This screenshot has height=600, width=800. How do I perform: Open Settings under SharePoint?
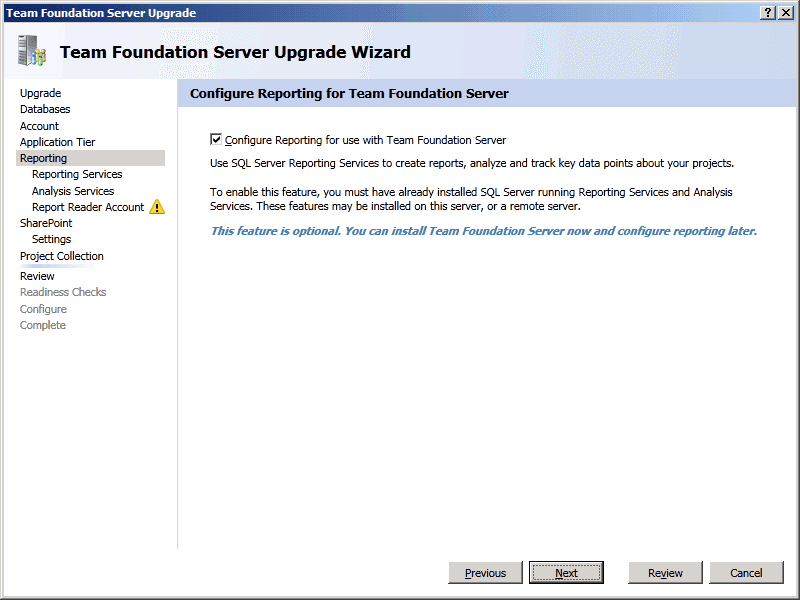tap(52, 240)
